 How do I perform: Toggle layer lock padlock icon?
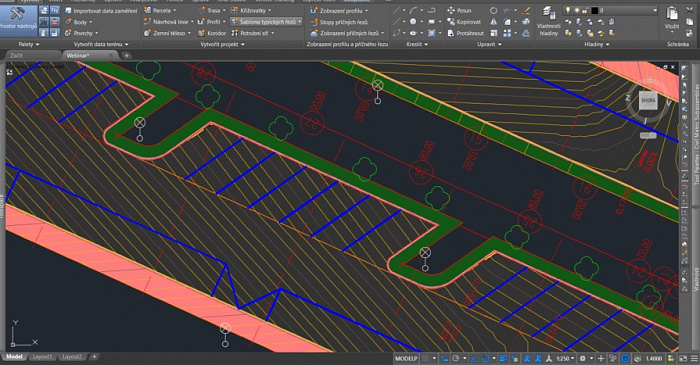click(585, 10)
